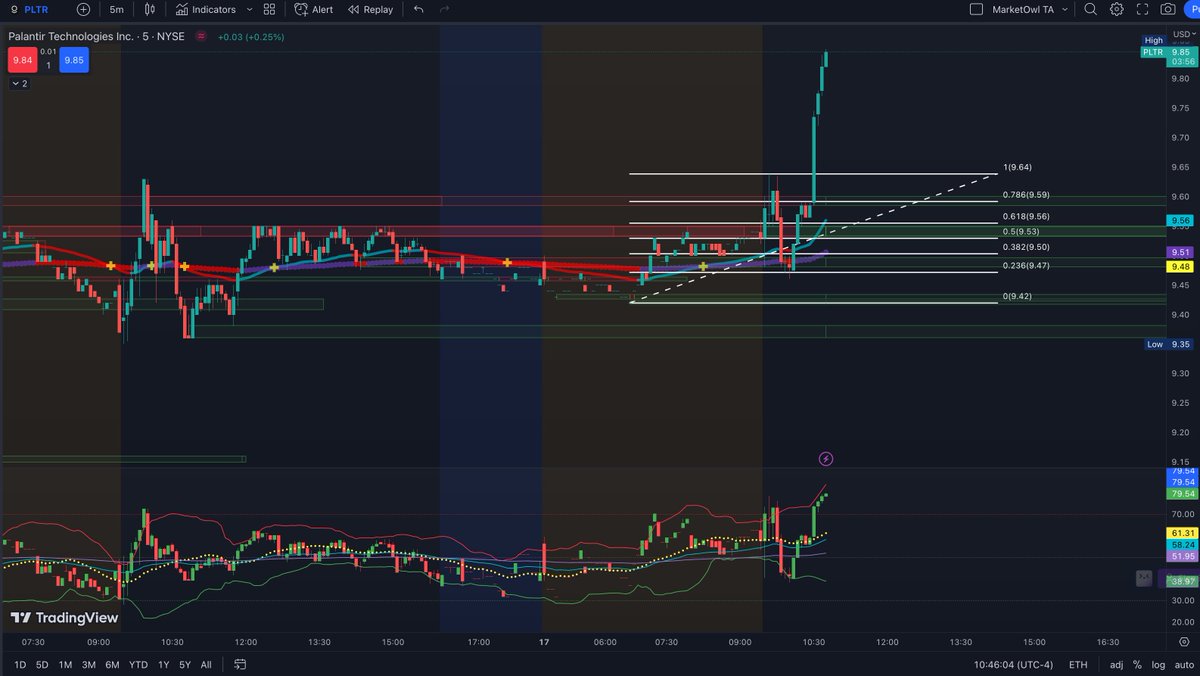Click the Fibonacci 0.786(9.59) level label
This screenshot has width=1200, height=676.
pyautogui.click(x=1026, y=195)
